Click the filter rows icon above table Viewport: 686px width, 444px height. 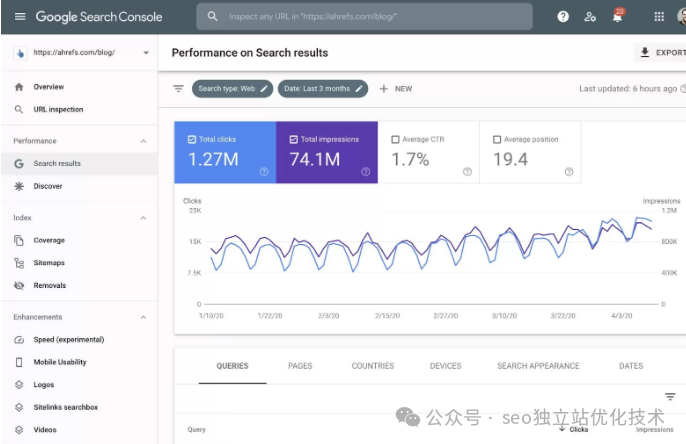[670, 397]
